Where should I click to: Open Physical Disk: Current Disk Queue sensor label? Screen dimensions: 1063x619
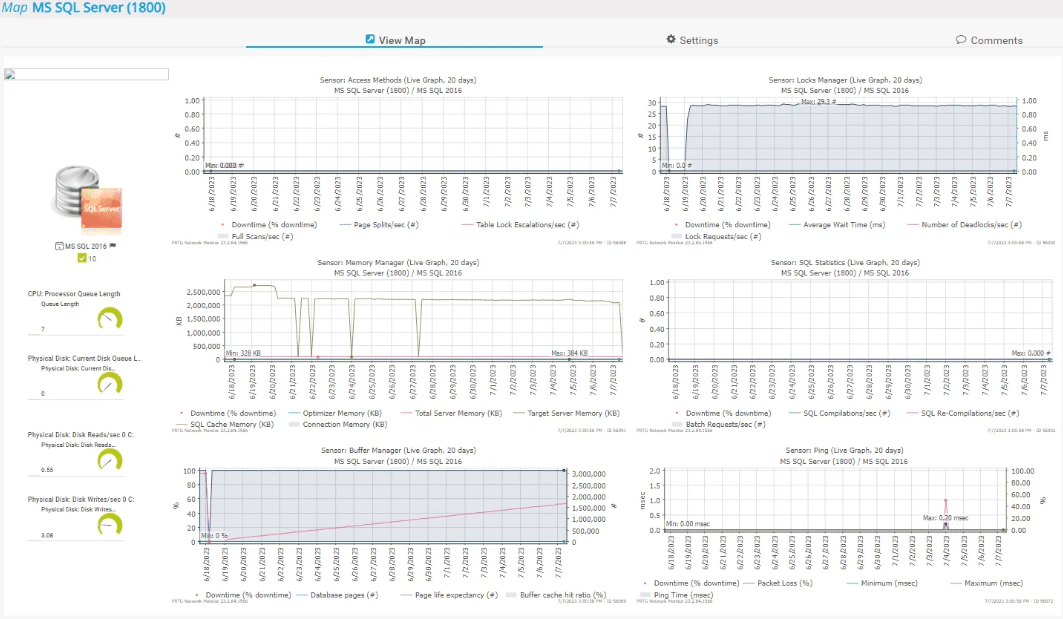tap(84, 358)
